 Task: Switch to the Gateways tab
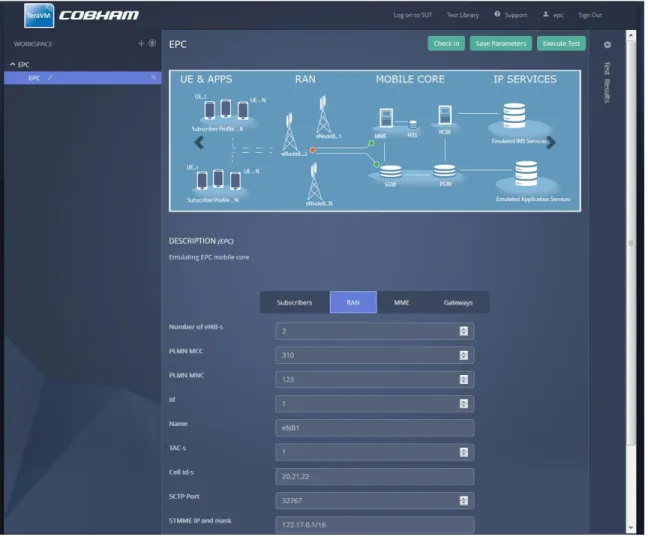458,303
